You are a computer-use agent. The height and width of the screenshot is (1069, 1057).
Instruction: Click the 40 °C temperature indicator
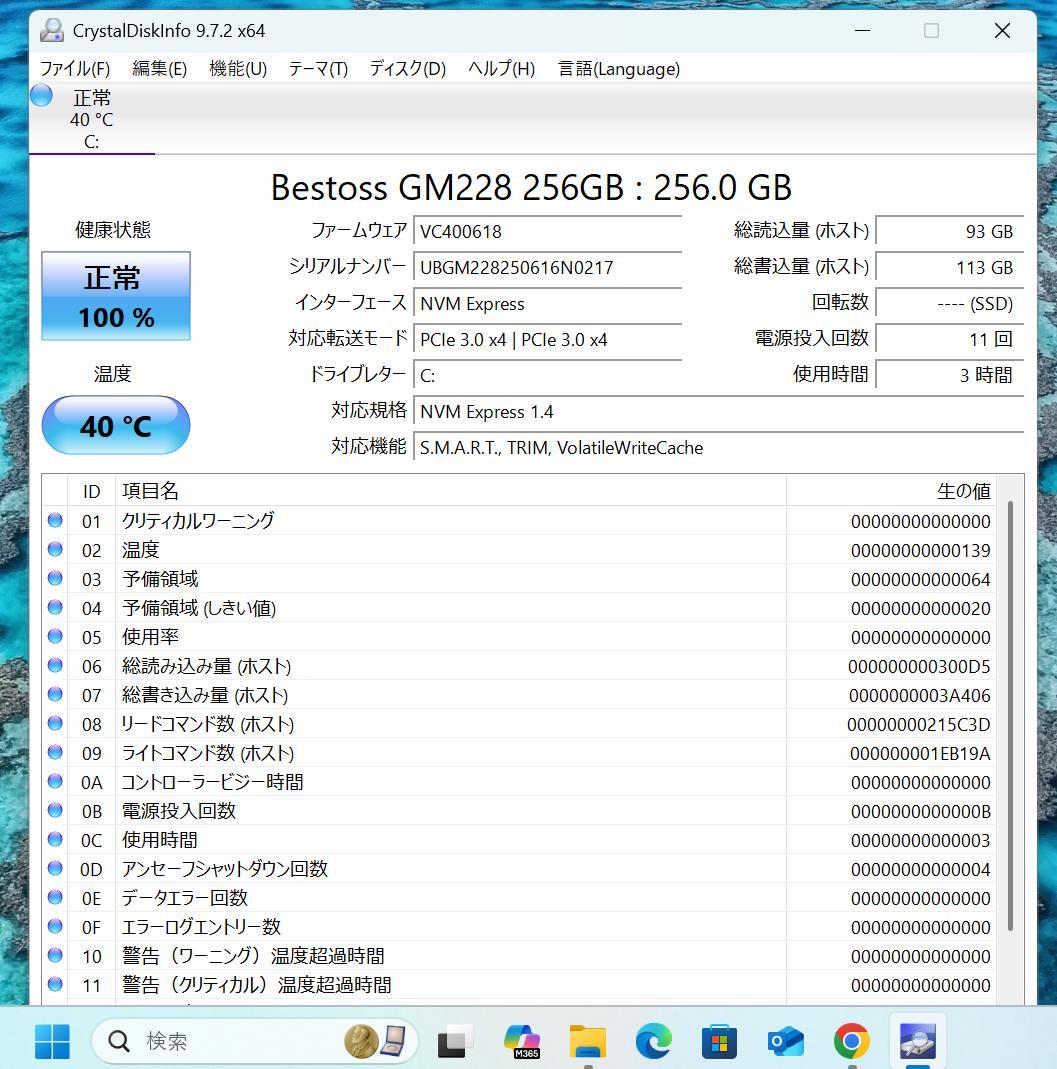[x=115, y=426]
